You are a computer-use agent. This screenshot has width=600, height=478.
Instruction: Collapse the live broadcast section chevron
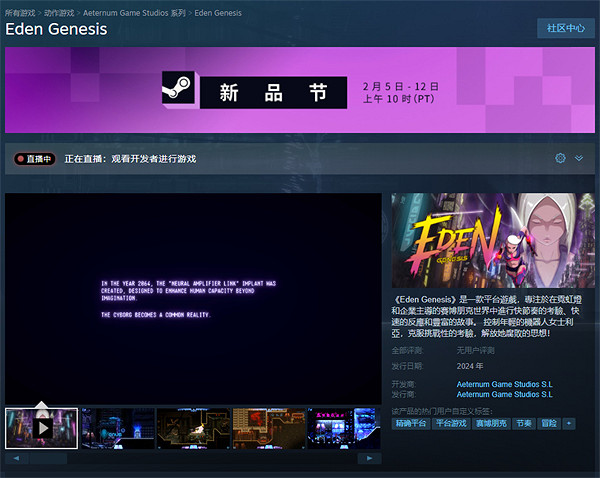coord(578,159)
